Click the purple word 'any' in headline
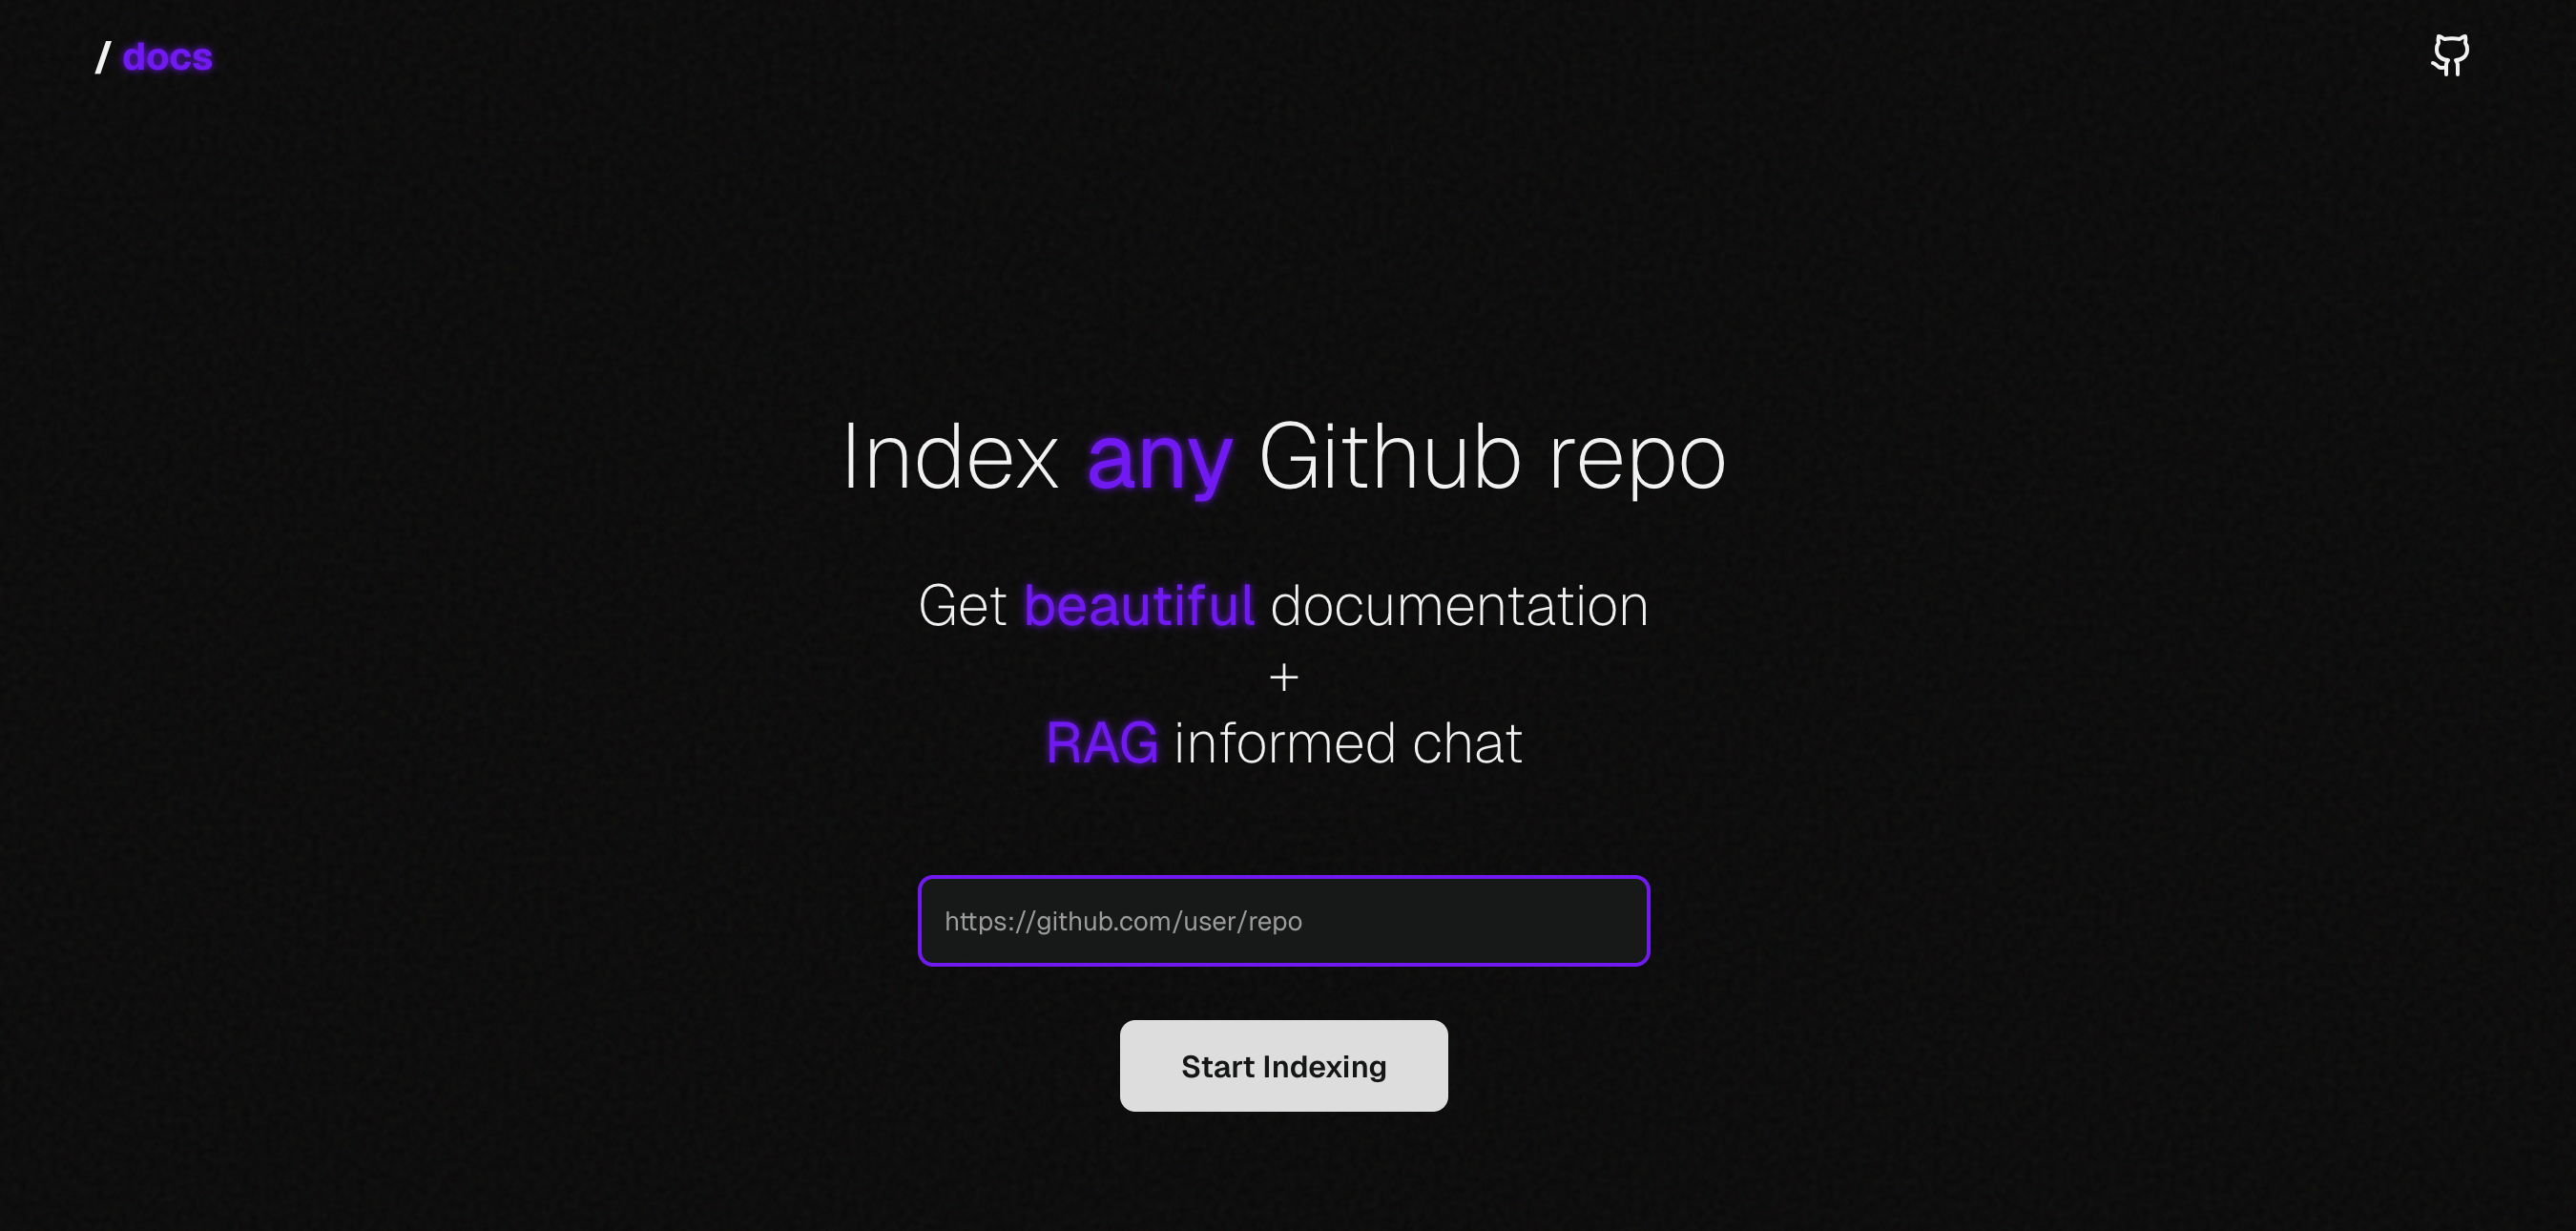Image resolution: width=2576 pixels, height=1231 pixels. point(1158,458)
